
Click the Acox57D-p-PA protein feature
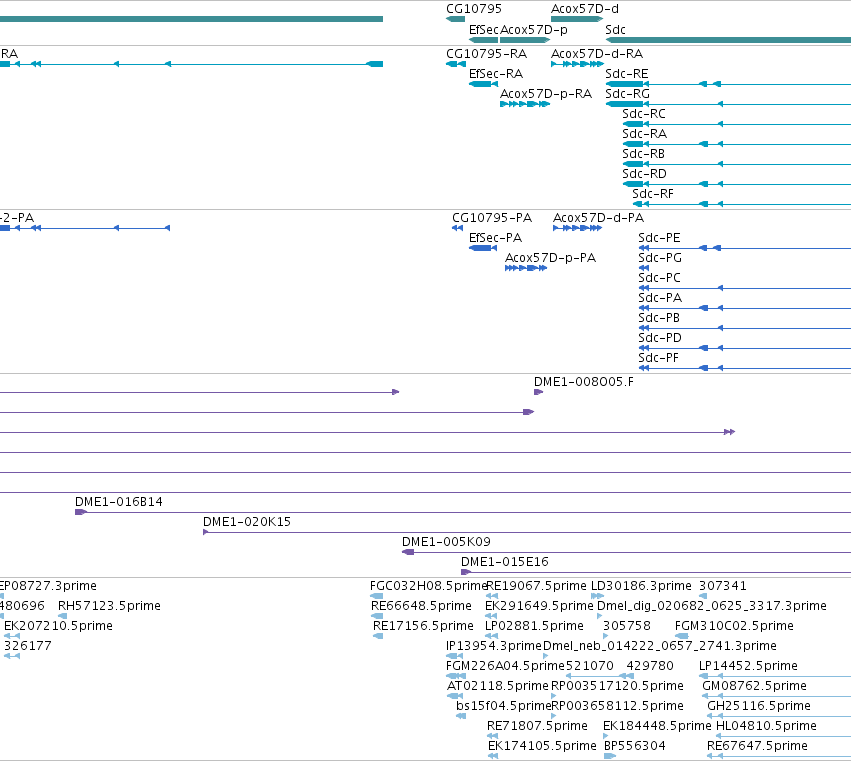[x=525, y=268]
